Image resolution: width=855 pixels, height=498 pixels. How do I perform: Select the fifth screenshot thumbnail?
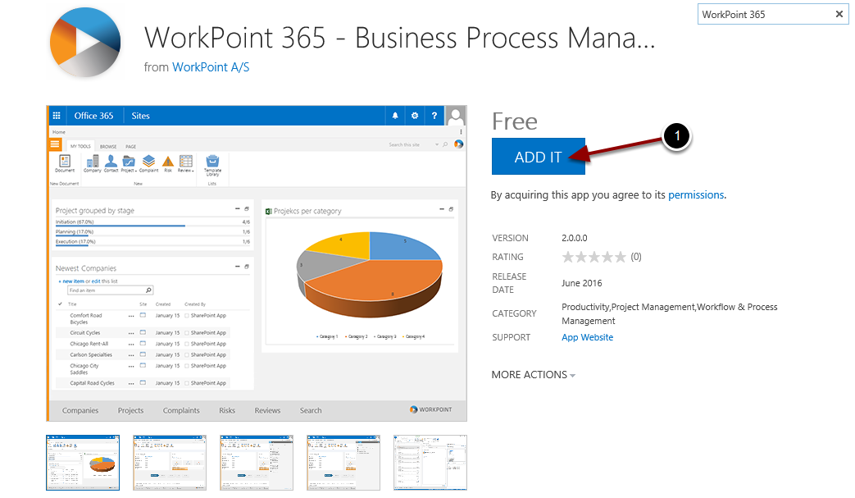(430, 463)
